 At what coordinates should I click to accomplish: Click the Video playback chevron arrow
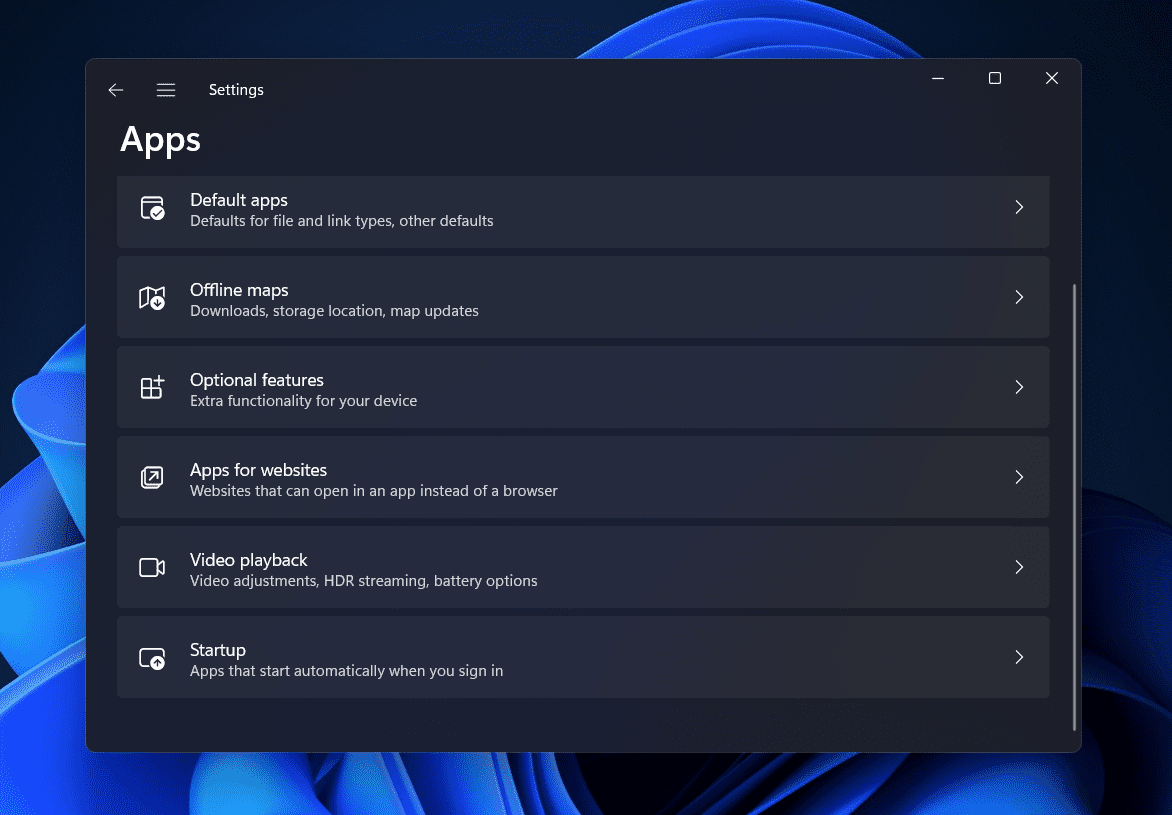[x=1019, y=567]
